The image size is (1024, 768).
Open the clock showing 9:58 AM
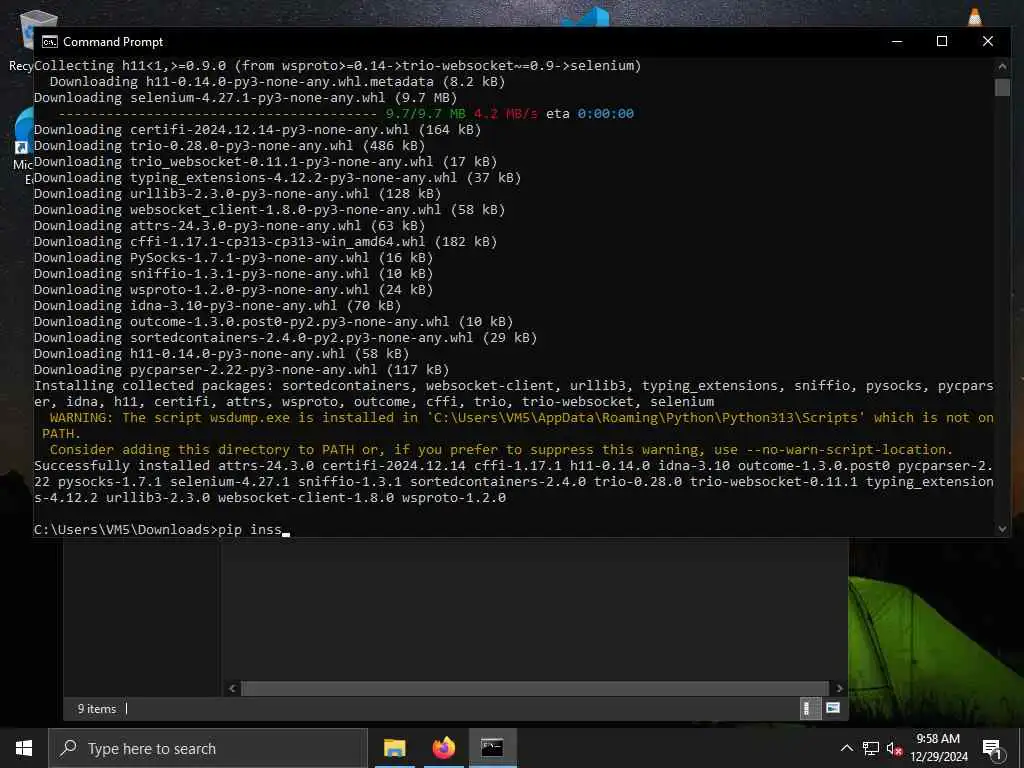[x=938, y=748]
